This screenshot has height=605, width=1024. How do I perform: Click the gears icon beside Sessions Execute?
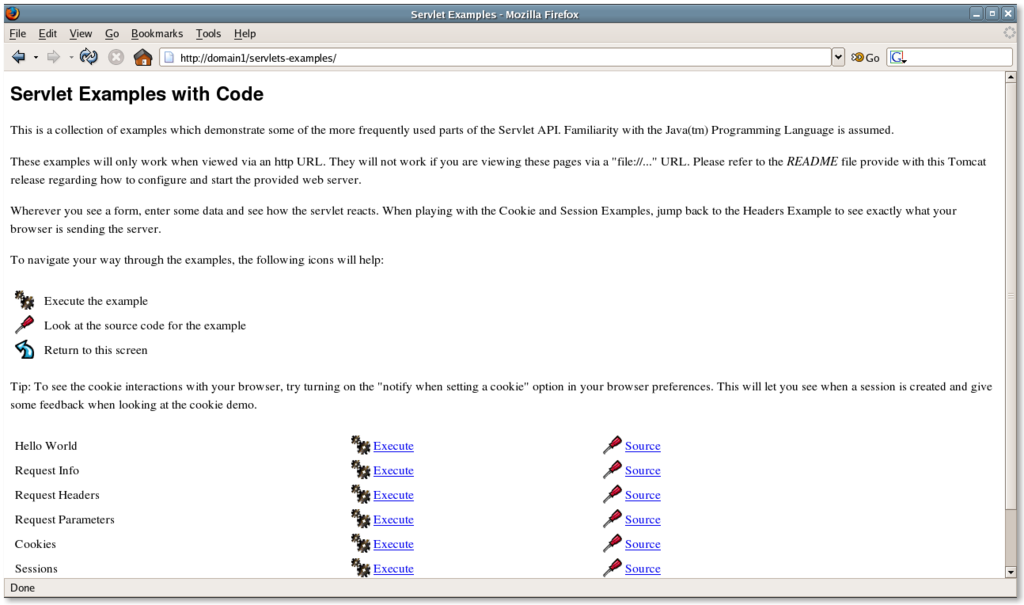(x=361, y=568)
